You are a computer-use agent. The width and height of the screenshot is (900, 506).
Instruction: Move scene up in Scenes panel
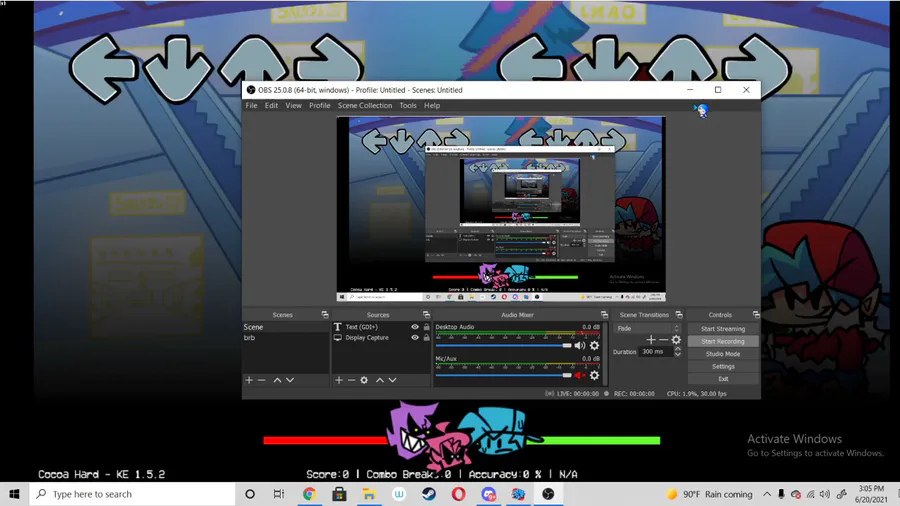pyautogui.click(x=277, y=380)
